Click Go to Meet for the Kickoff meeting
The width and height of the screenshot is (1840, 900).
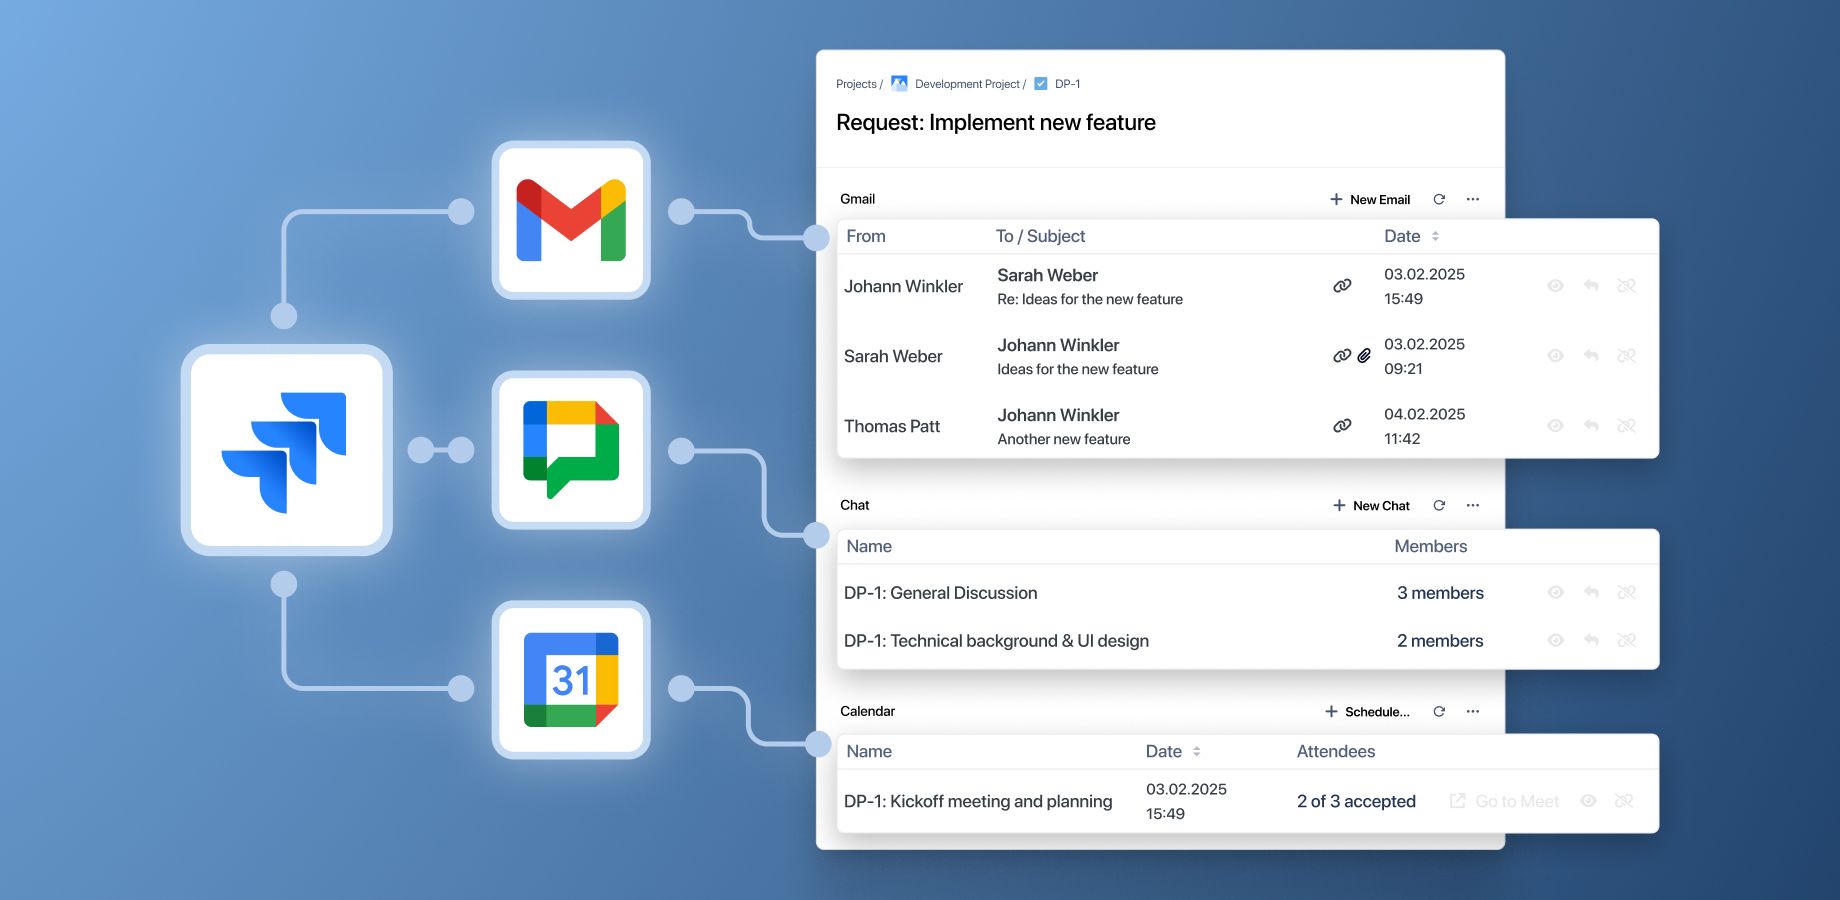[x=1505, y=801]
